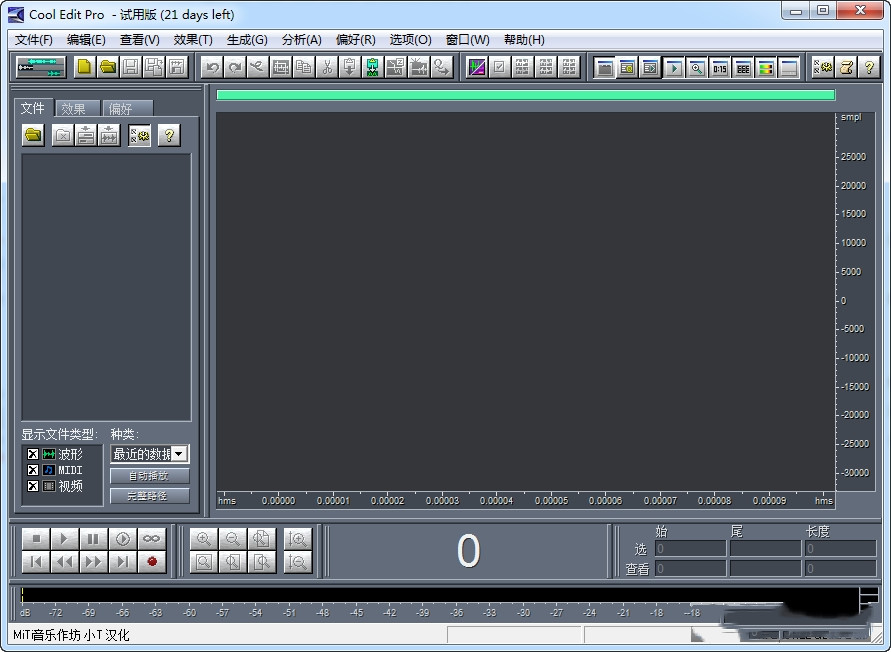The height and width of the screenshot is (652, 891).
Task: Uncheck the 波形 file type checkbox
Action: [x=33, y=454]
